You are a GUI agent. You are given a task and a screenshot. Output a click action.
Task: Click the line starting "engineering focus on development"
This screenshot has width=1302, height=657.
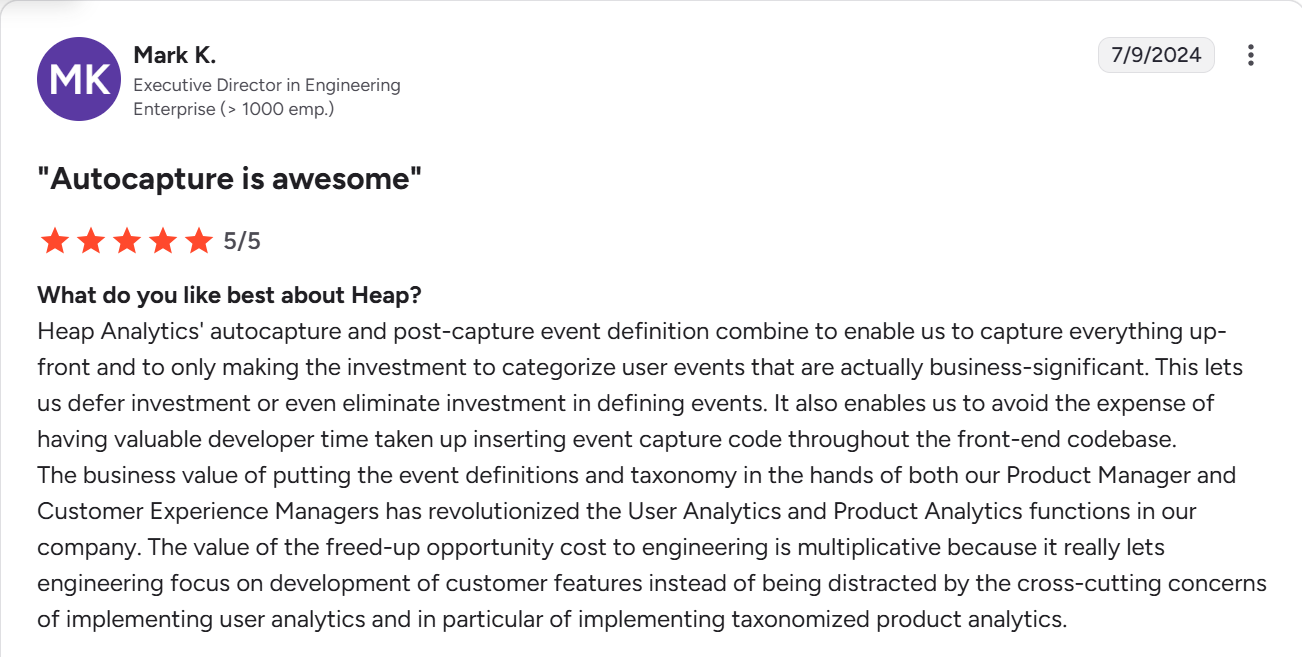651,583
